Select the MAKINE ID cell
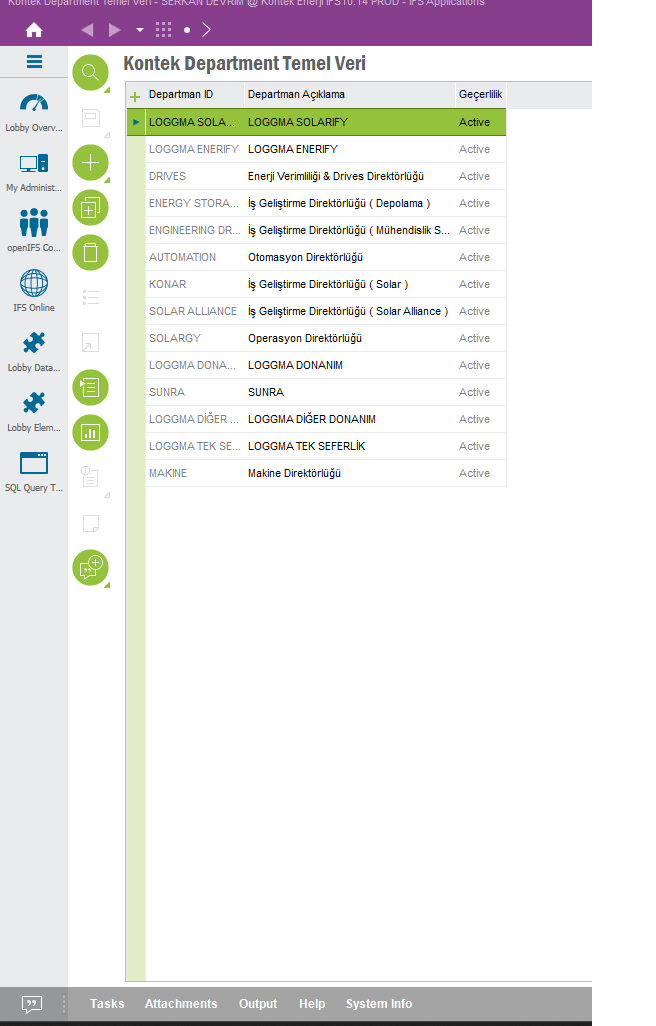Screen dimensions: 656x1026 195,473
